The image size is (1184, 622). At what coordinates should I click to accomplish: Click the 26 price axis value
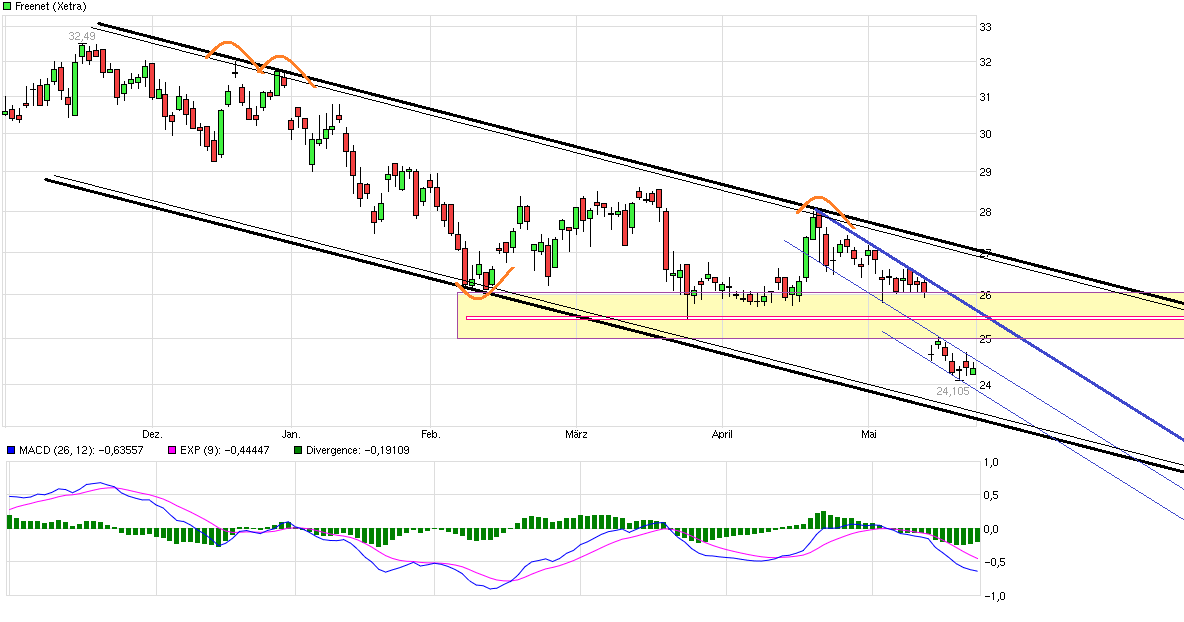pos(985,295)
